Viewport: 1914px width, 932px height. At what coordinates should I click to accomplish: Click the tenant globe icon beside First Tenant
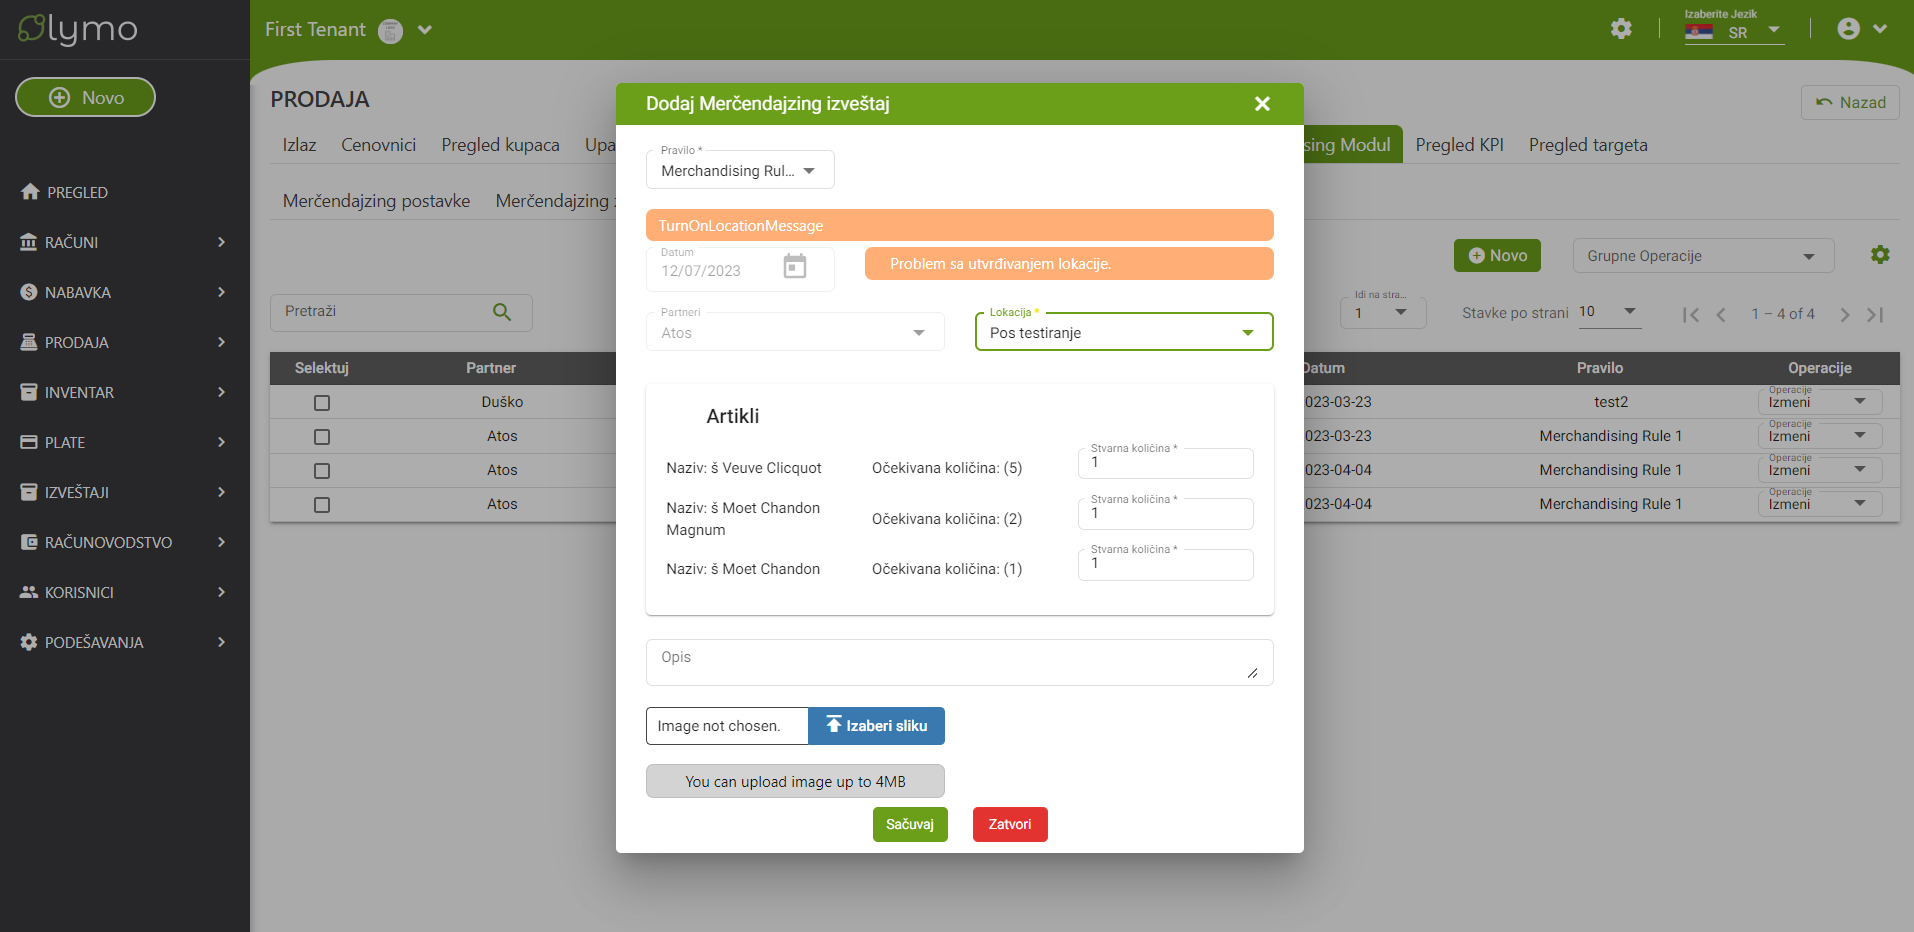[x=390, y=31]
